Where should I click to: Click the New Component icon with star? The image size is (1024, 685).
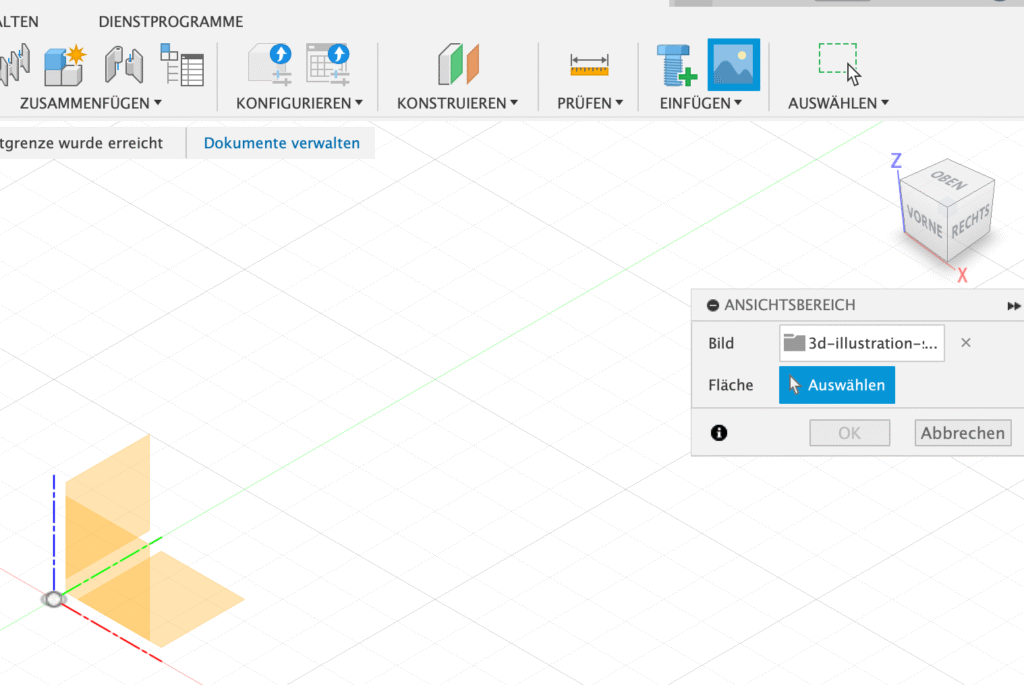pos(66,65)
